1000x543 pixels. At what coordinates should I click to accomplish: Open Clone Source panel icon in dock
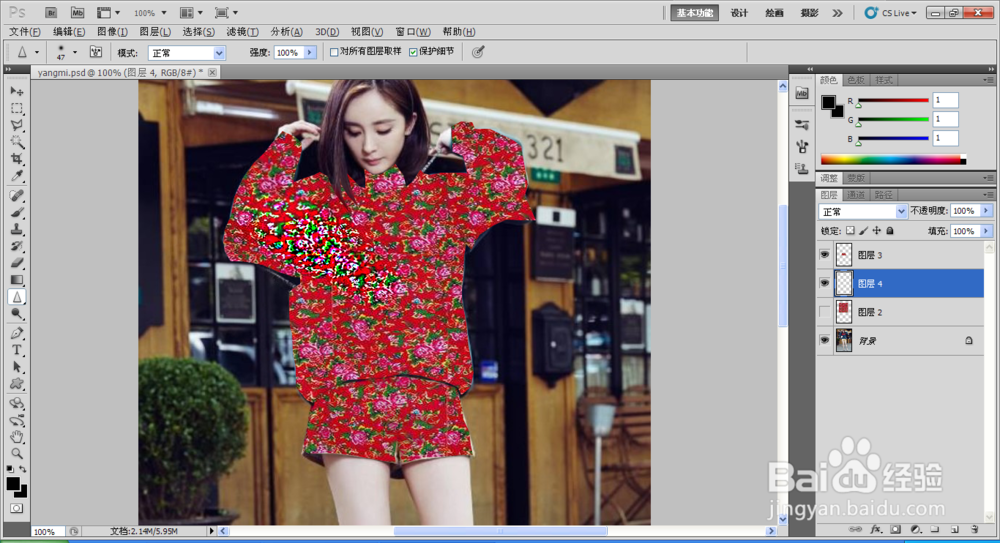pyautogui.click(x=802, y=169)
